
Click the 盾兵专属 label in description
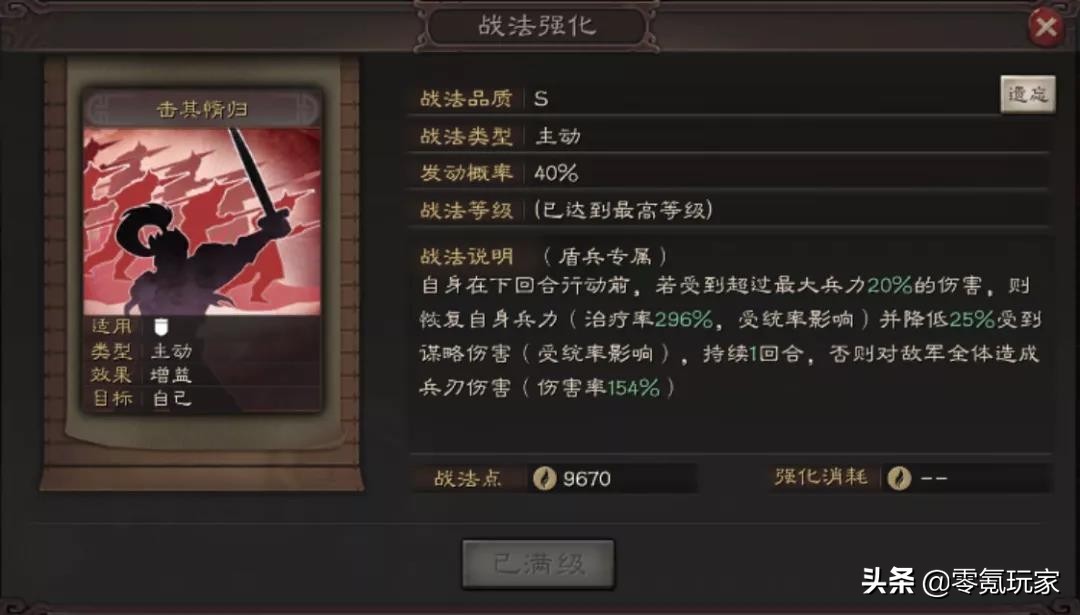point(604,257)
